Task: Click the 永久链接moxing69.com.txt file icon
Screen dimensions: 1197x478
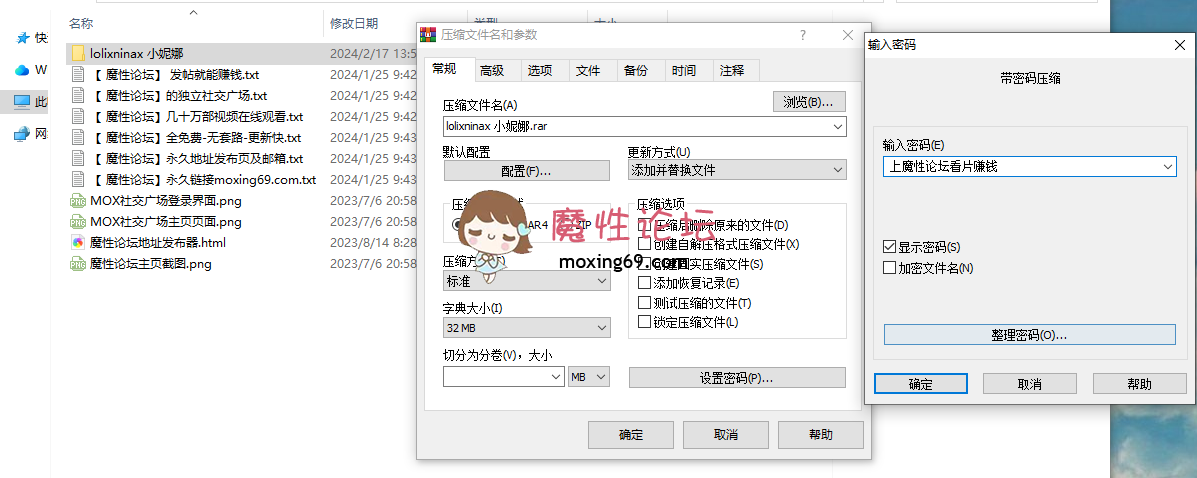Action: click(78, 179)
